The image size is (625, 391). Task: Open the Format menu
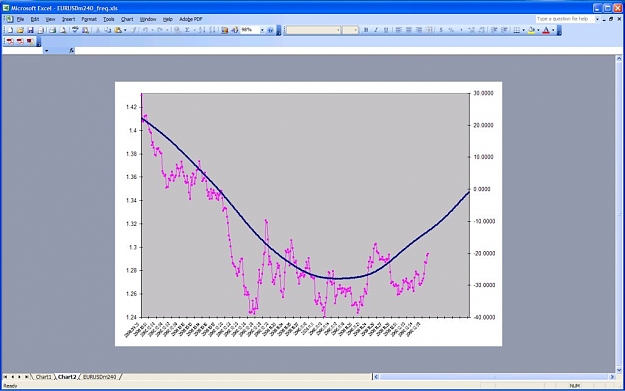pos(89,19)
